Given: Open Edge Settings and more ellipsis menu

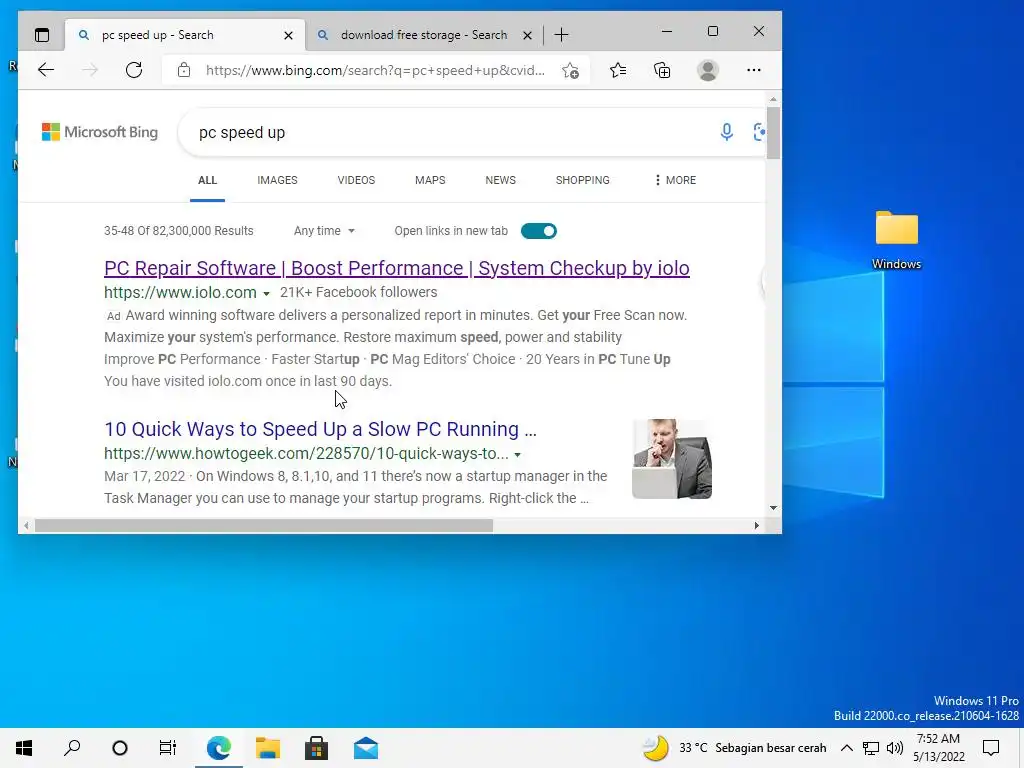Looking at the screenshot, I should (x=754, y=70).
